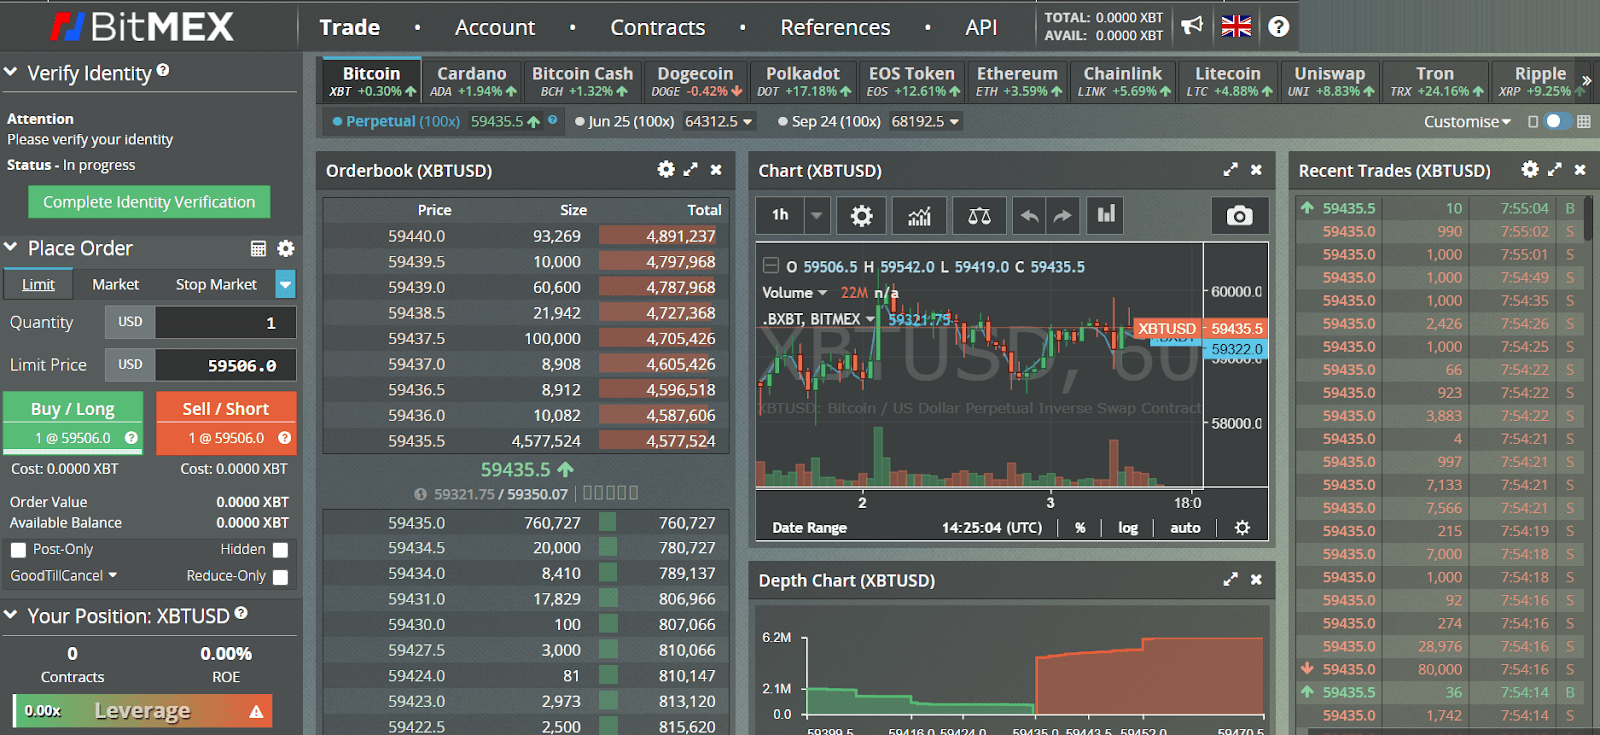Select the Market order tab
1600x735 pixels.
pos(115,284)
